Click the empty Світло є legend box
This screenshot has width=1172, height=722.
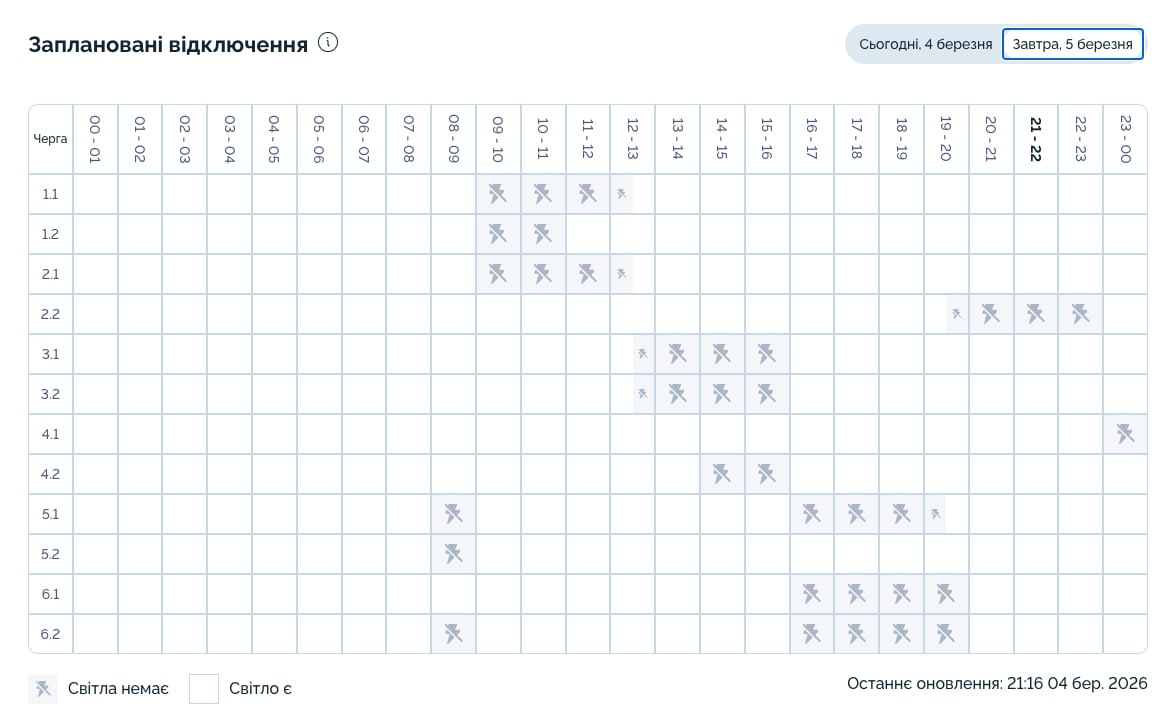[x=204, y=689]
